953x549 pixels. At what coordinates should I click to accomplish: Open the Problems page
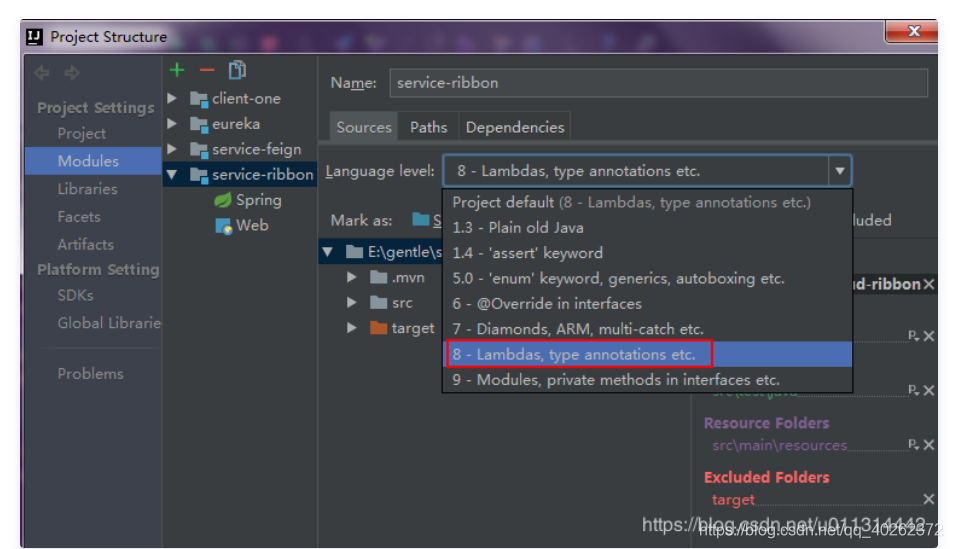tap(91, 374)
